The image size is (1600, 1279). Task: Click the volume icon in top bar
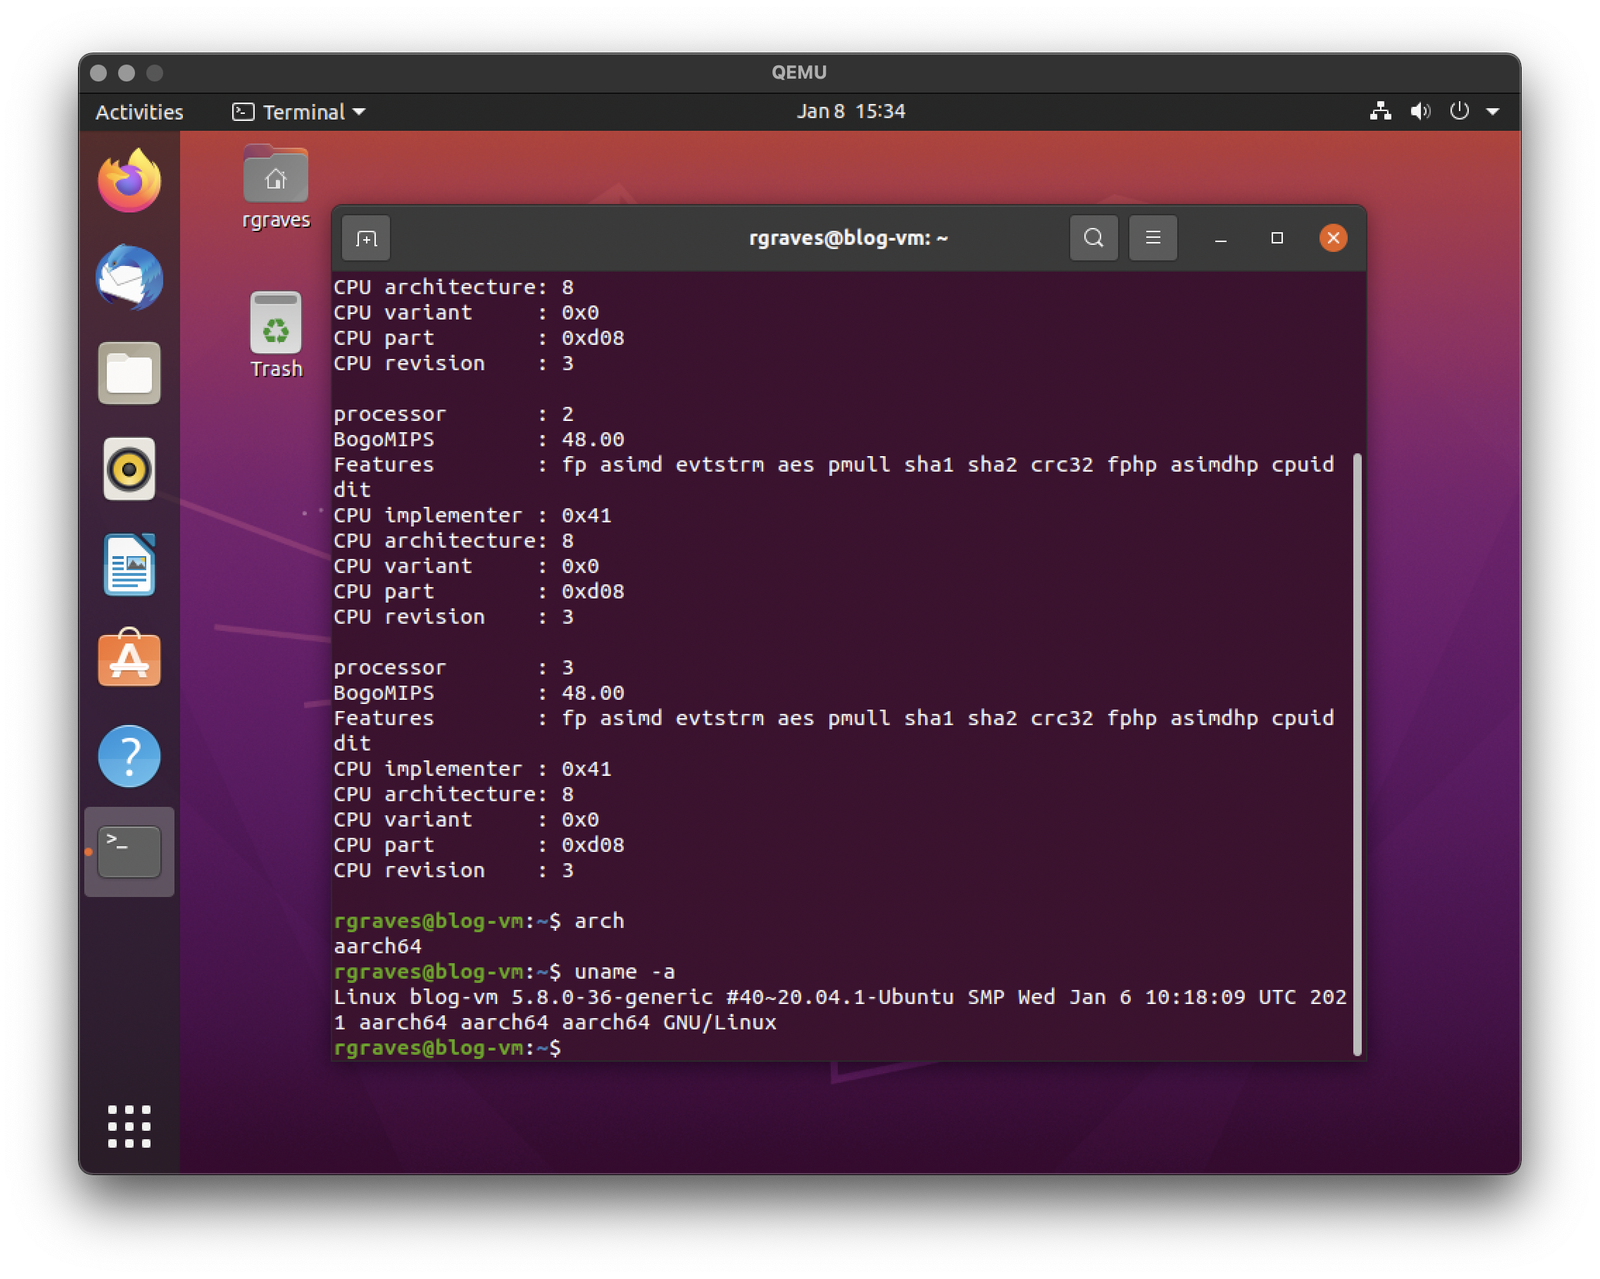coord(1420,112)
